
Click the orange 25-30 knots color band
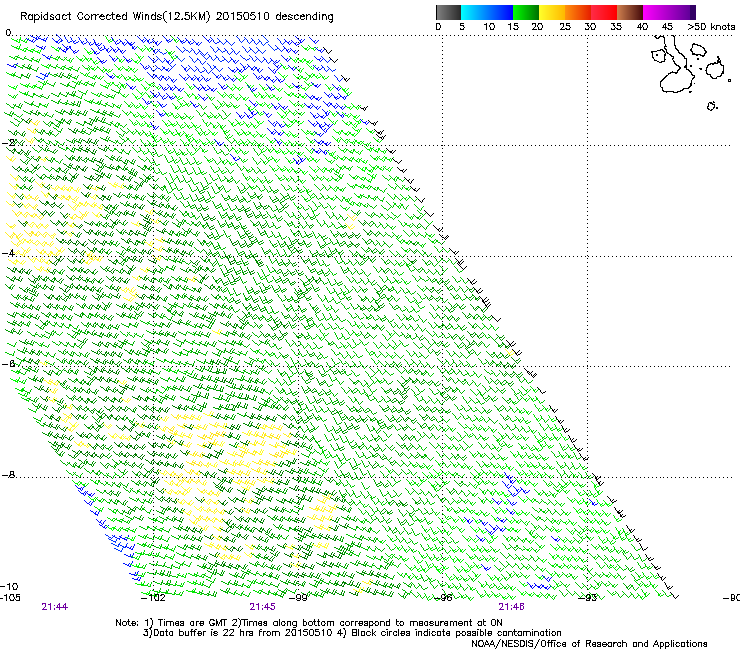[x=578, y=12]
